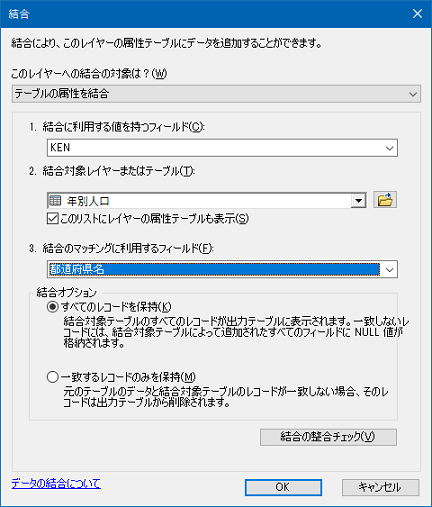Run 結合の整合チェック validation button

[x=328, y=437]
